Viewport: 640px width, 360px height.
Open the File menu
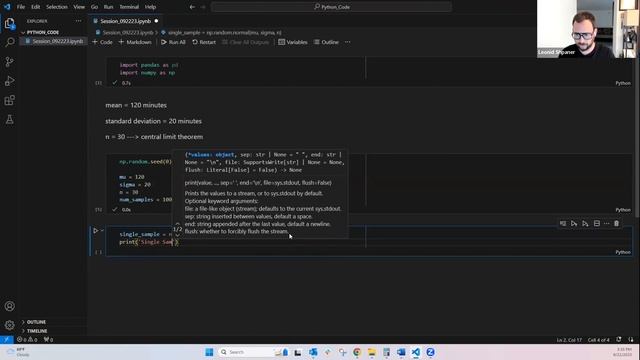[x=21, y=7]
